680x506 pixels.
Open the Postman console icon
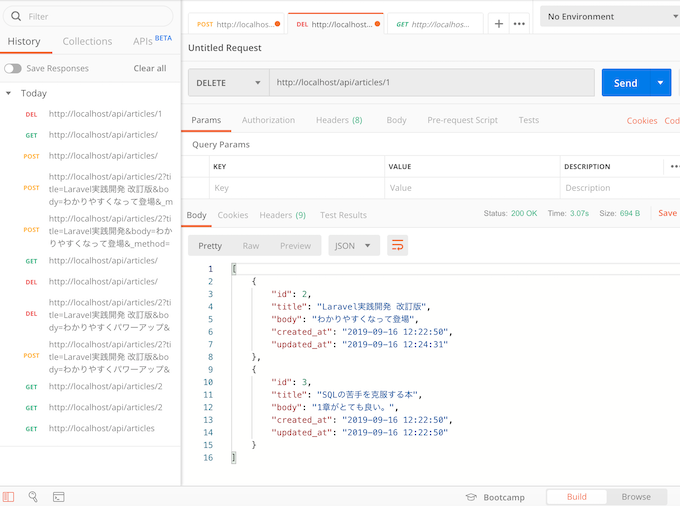click(59, 497)
